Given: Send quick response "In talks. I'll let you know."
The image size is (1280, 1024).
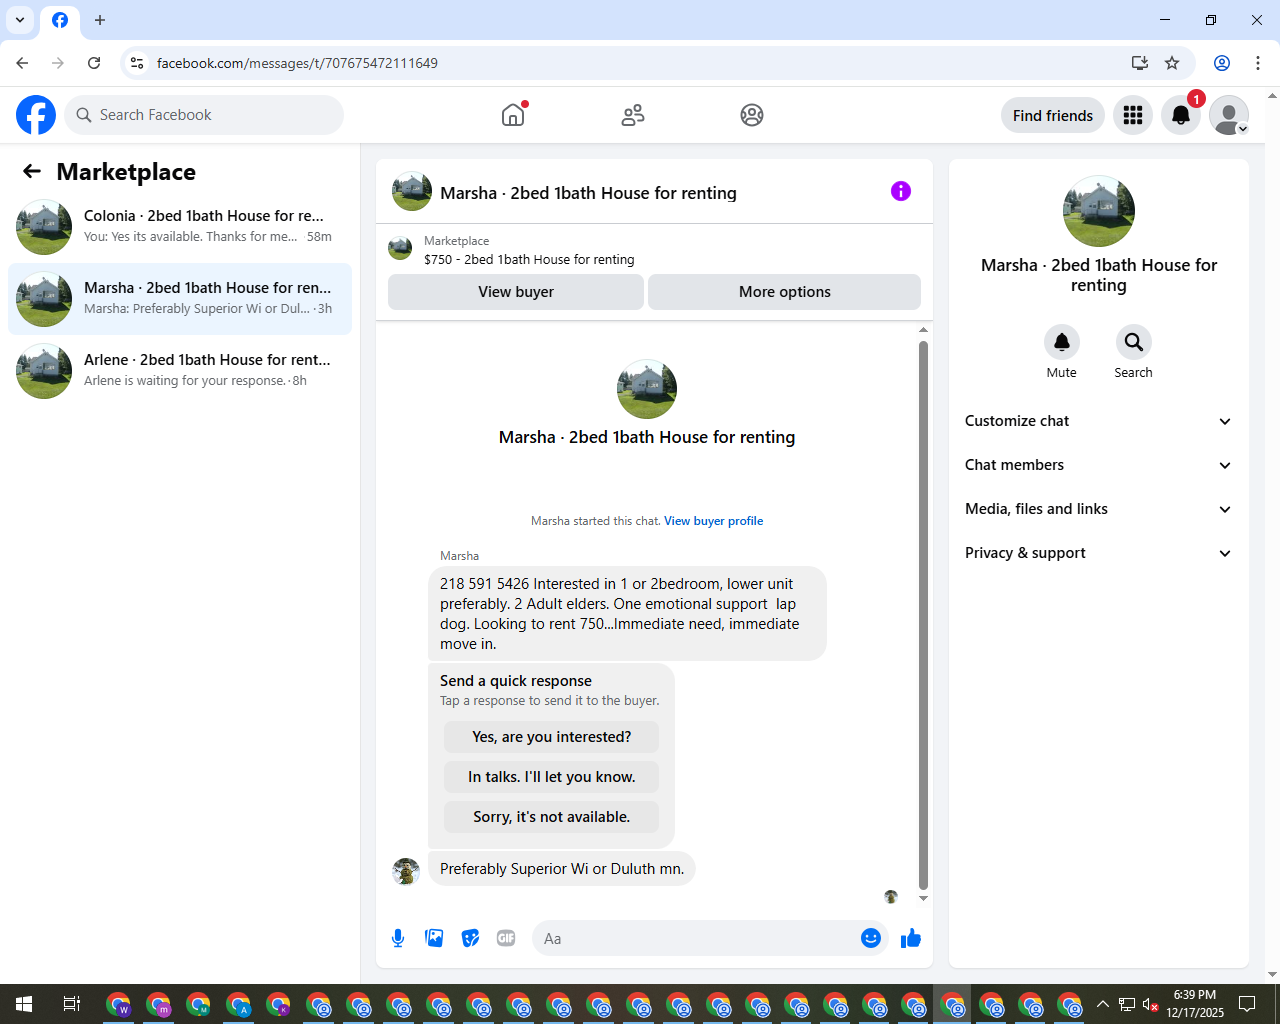Looking at the screenshot, I should pyautogui.click(x=552, y=777).
